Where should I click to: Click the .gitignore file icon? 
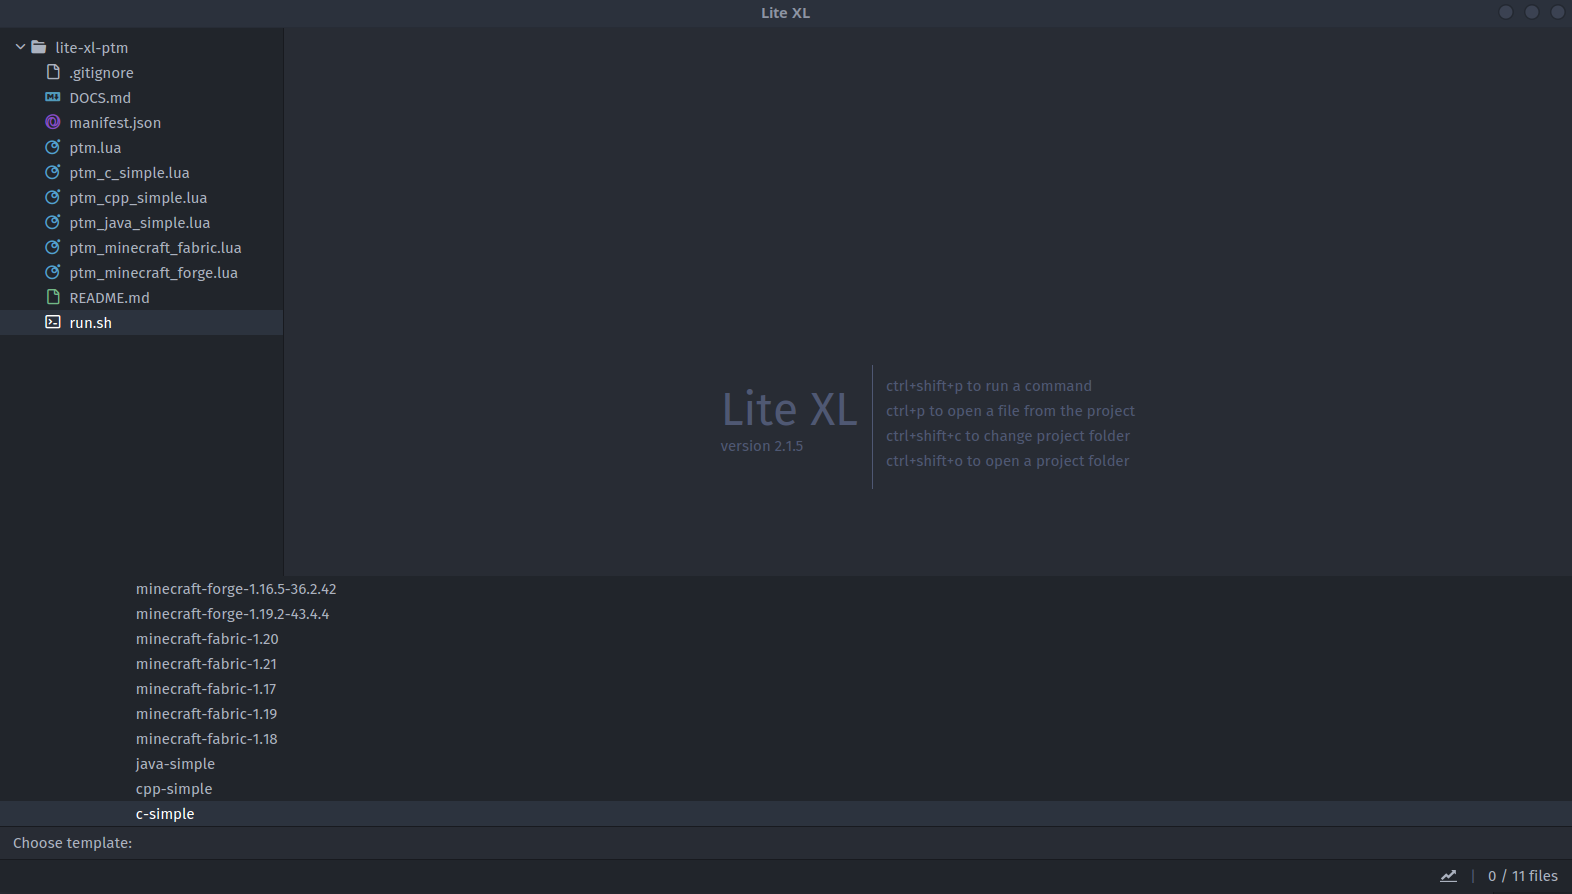point(53,72)
